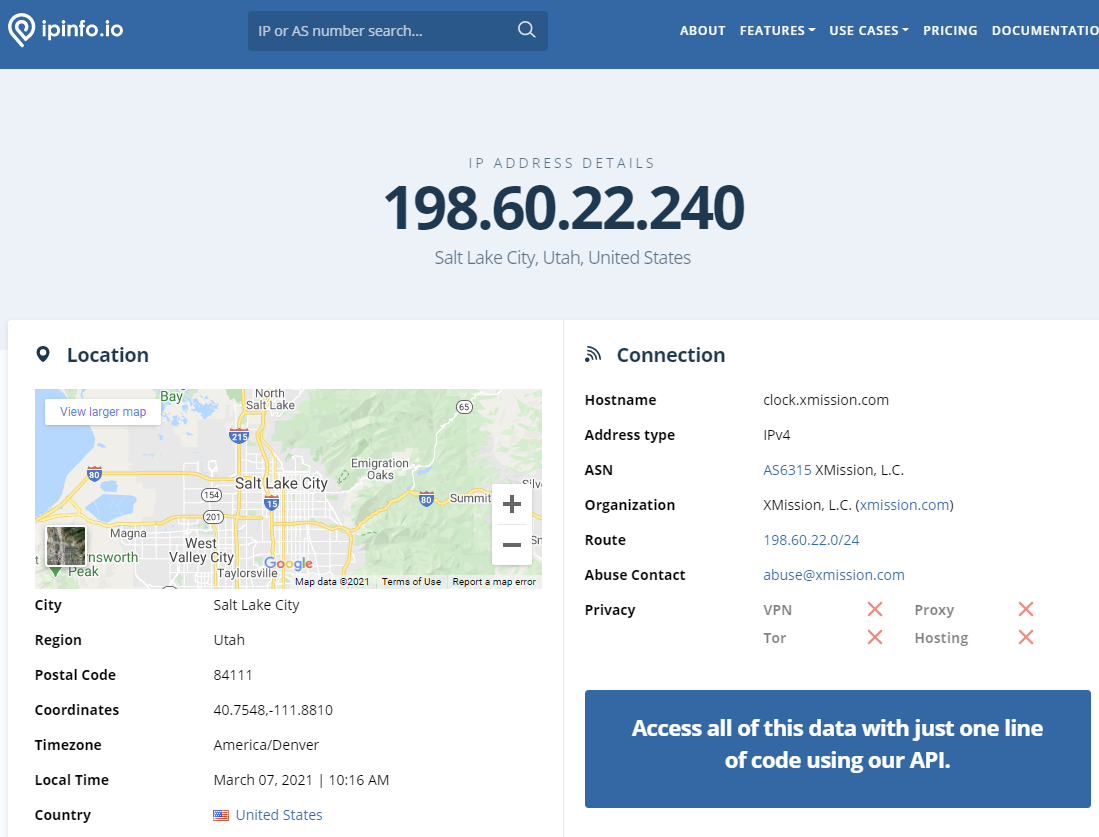Image resolution: width=1099 pixels, height=837 pixels.
Task: Open the USE CASES dropdown
Action: pyautogui.click(x=869, y=30)
